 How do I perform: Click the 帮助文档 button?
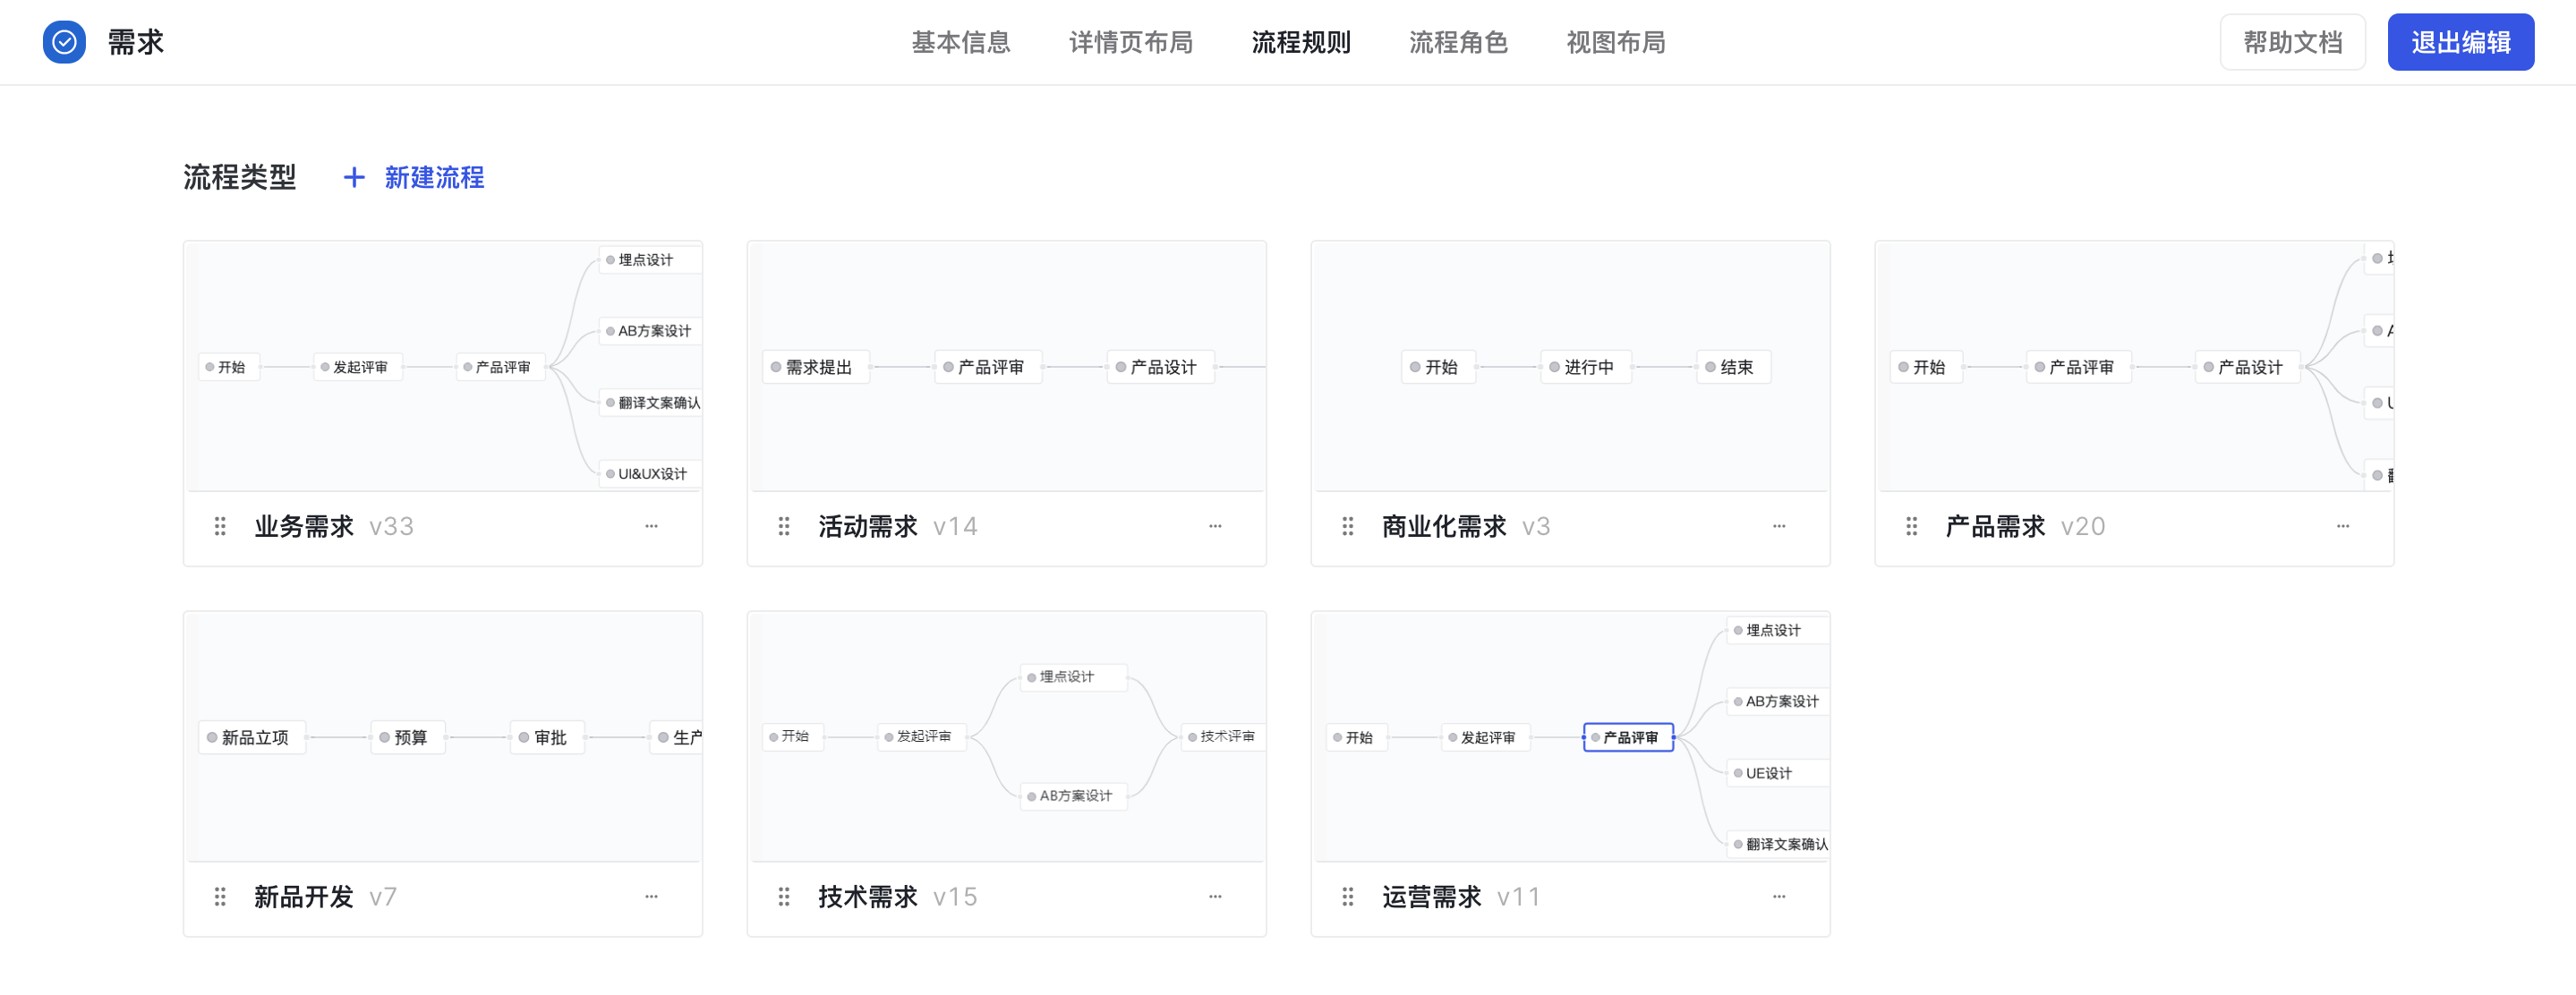point(2292,42)
